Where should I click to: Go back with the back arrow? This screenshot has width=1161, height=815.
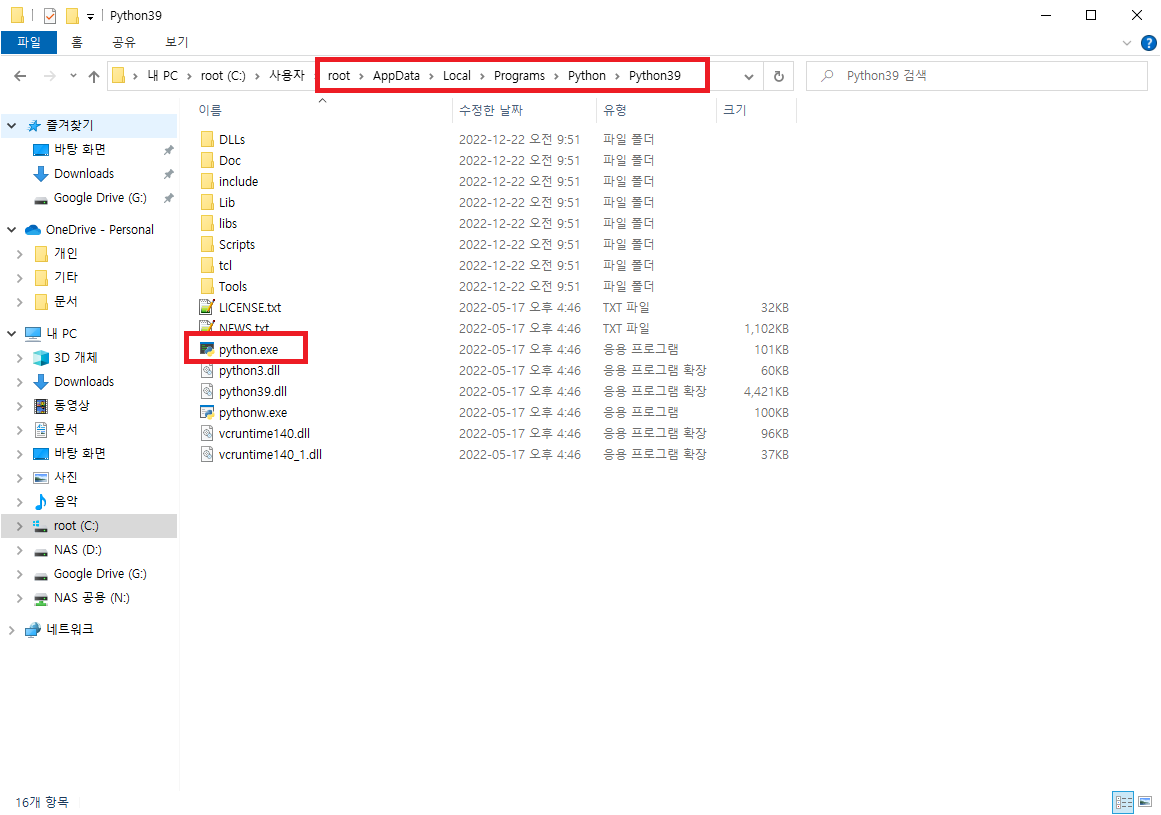[21, 76]
